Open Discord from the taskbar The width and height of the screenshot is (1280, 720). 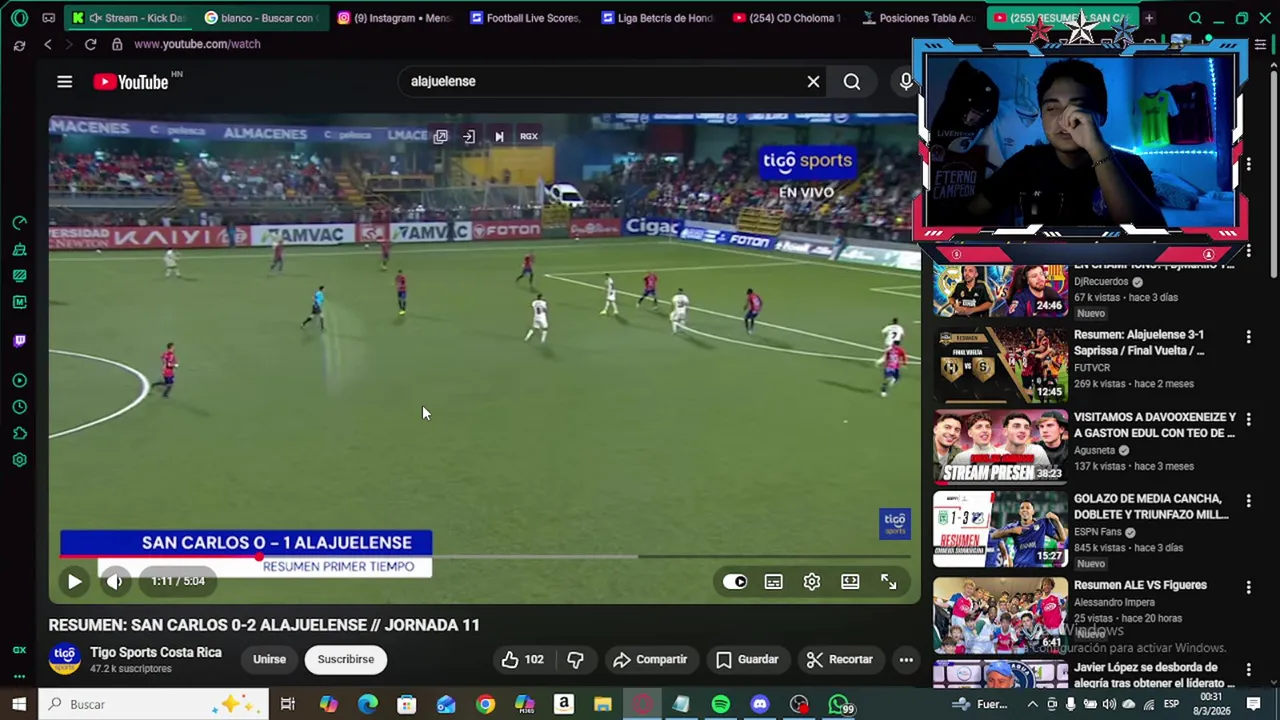tap(760, 704)
